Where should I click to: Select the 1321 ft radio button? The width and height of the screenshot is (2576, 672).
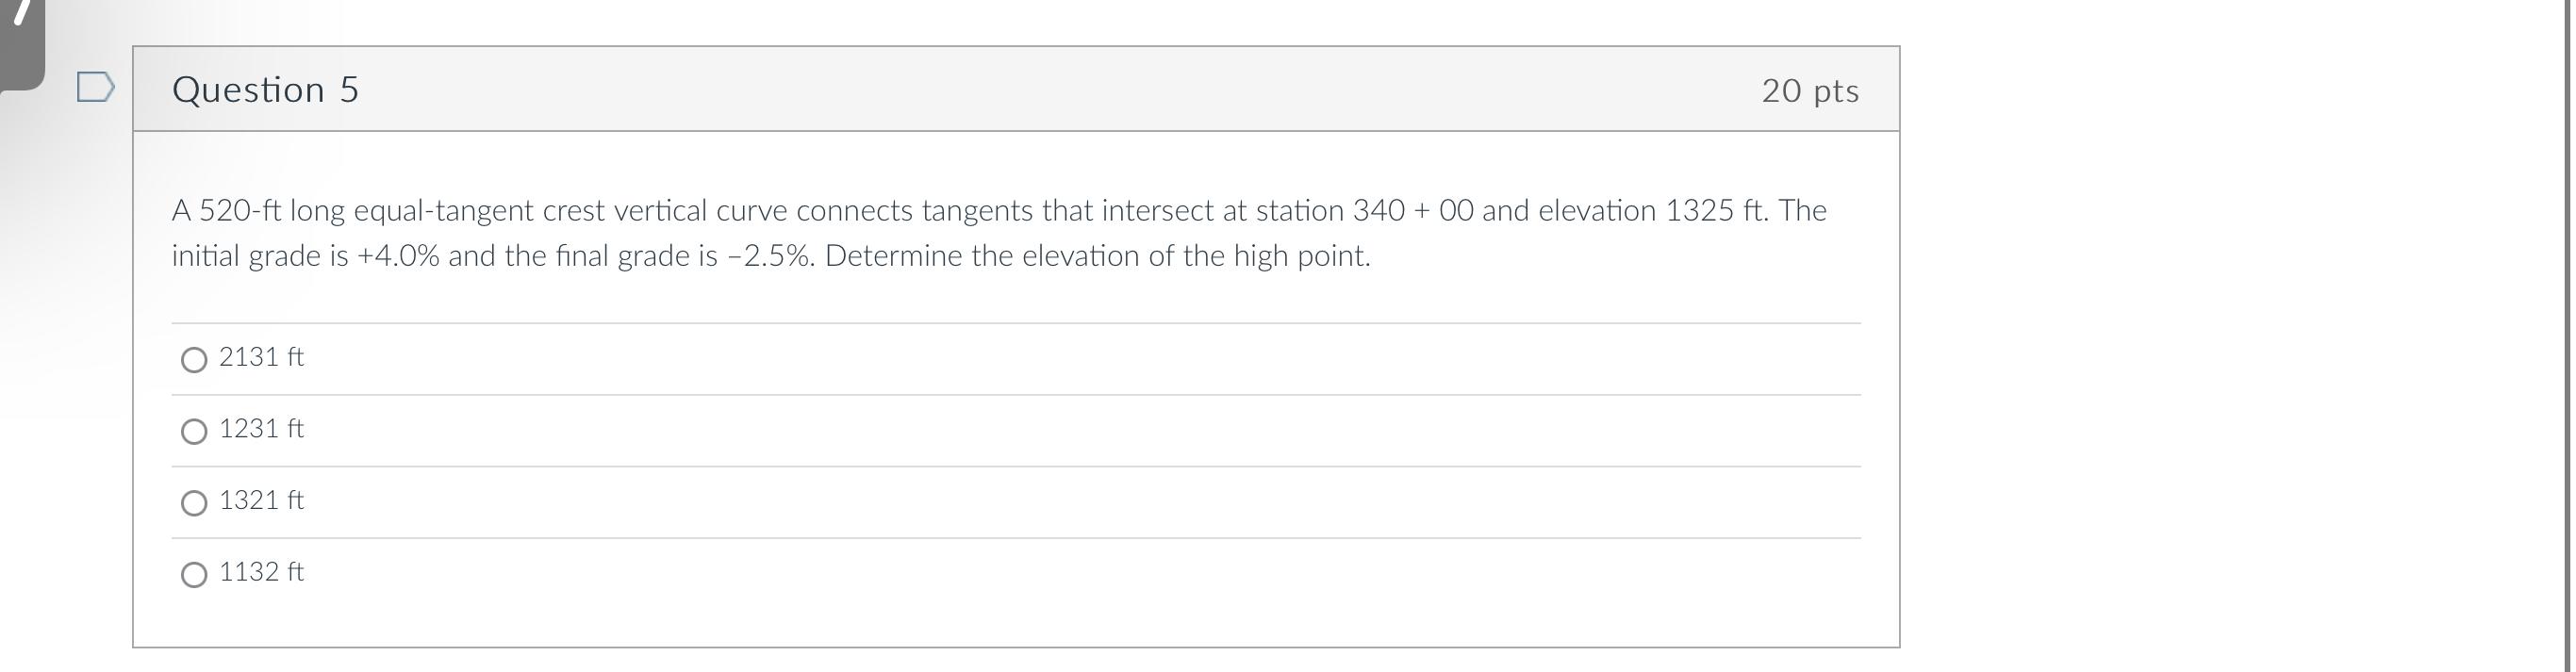tap(194, 502)
